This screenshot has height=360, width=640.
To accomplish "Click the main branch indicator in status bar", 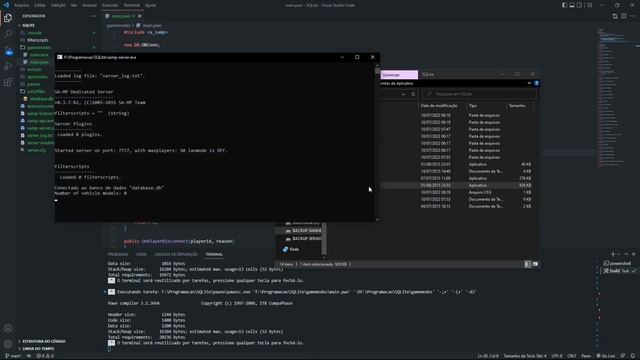I will 13,356.
